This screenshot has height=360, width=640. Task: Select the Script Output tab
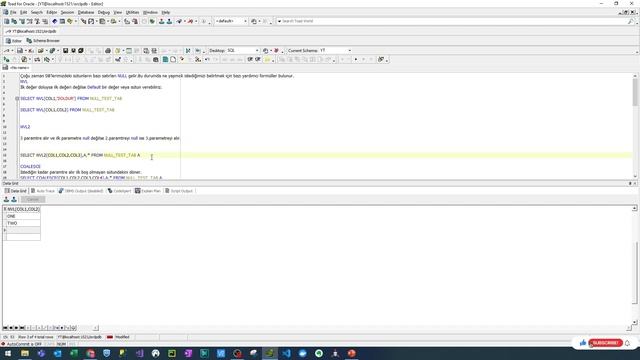(x=179, y=191)
